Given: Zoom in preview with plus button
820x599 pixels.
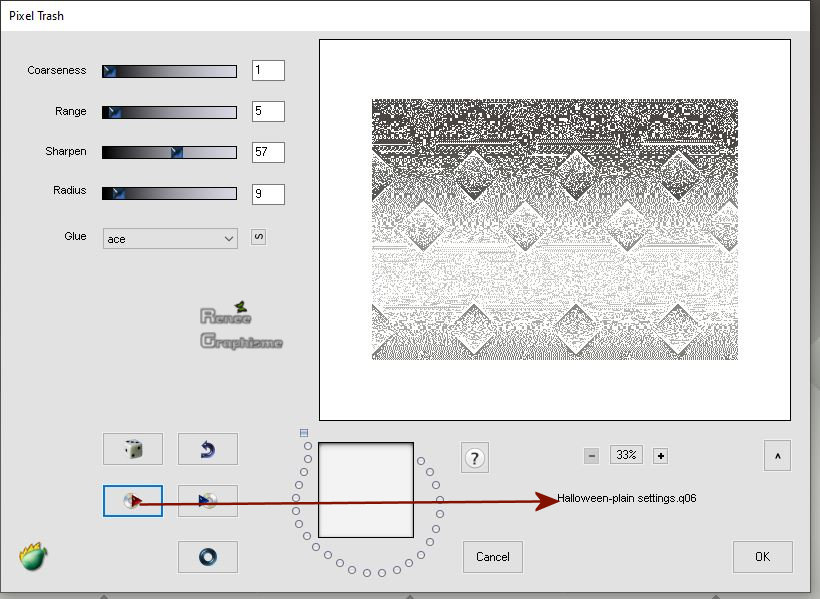Looking at the screenshot, I should pyautogui.click(x=660, y=456).
